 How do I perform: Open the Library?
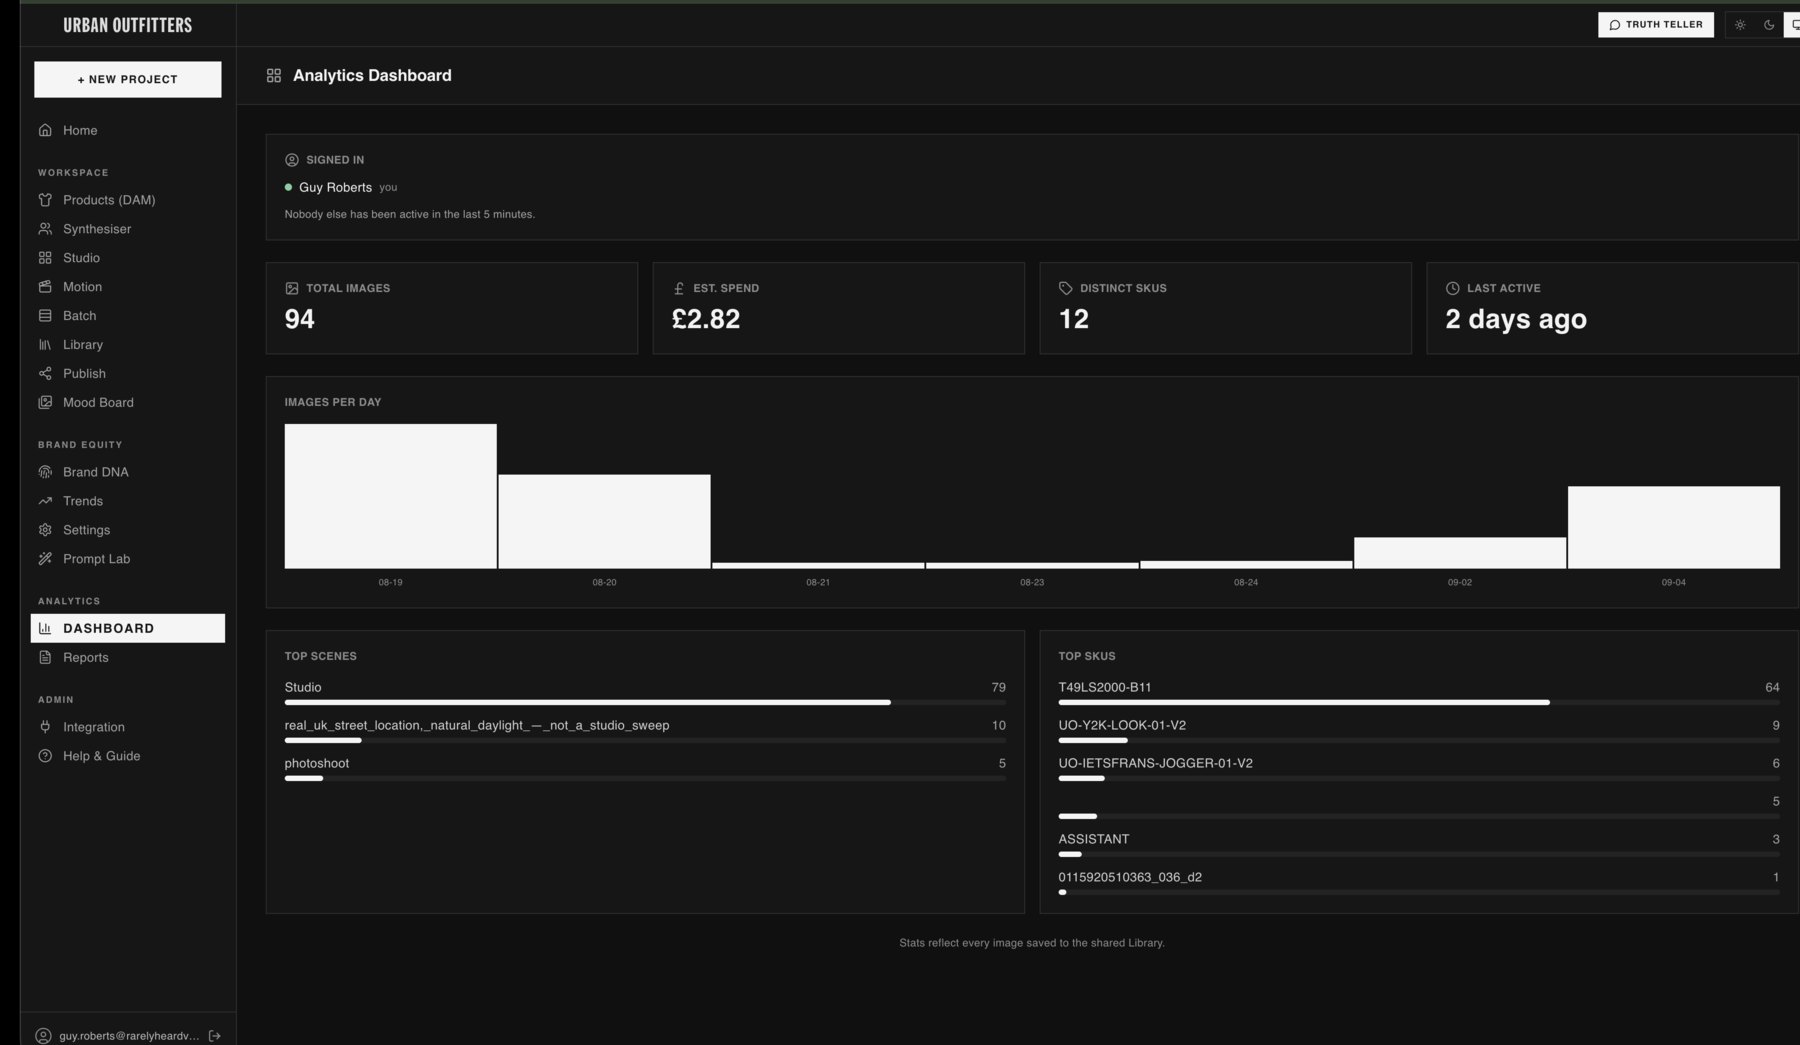coord(128,345)
